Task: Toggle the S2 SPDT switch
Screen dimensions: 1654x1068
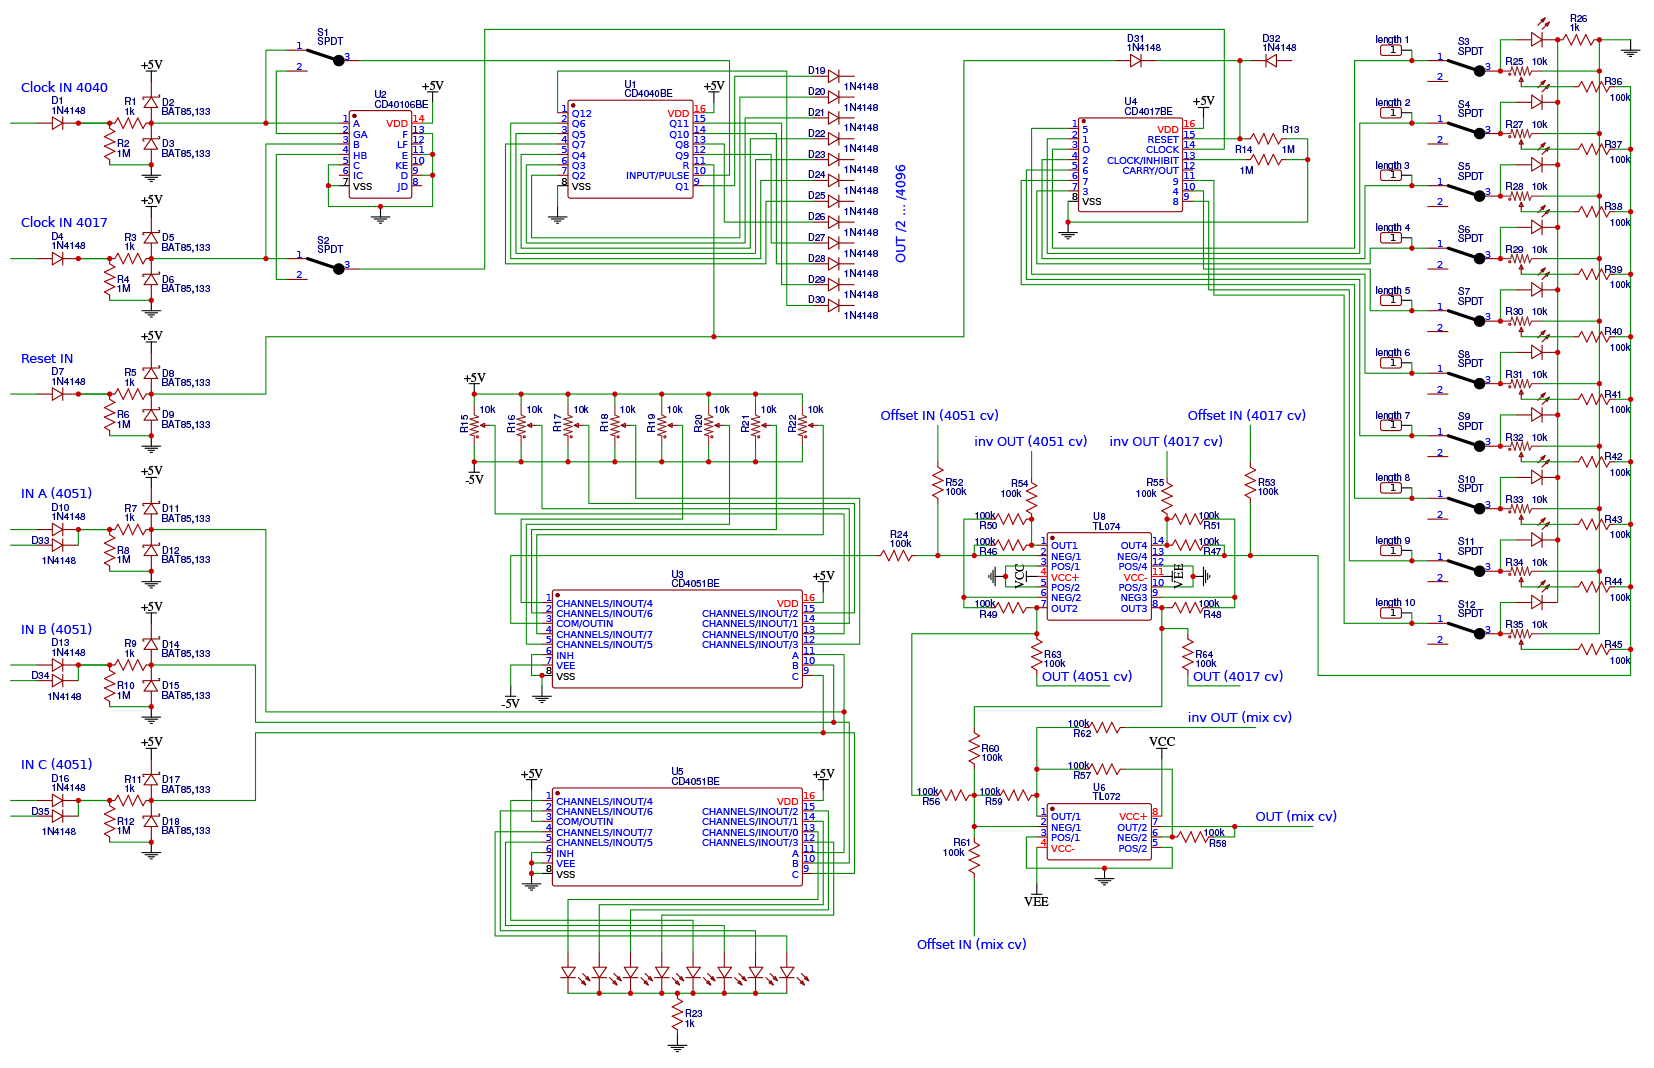Action: point(323,262)
